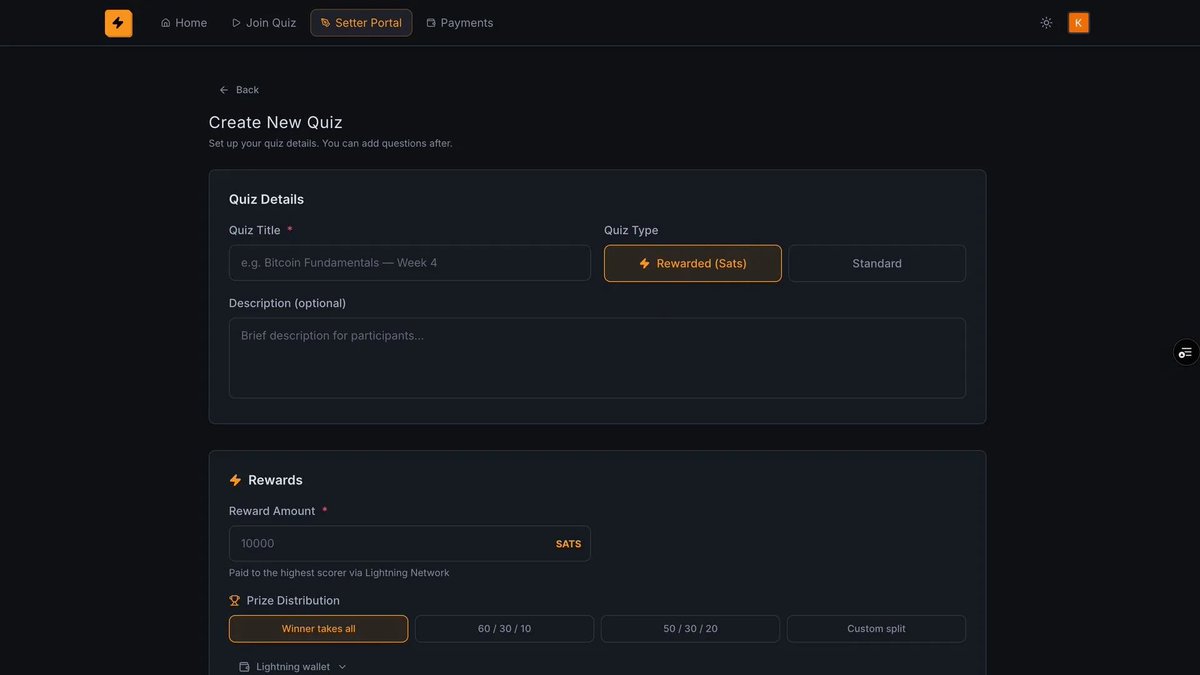Go to the Home tab
The height and width of the screenshot is (675, 1200).
(184, 23)
